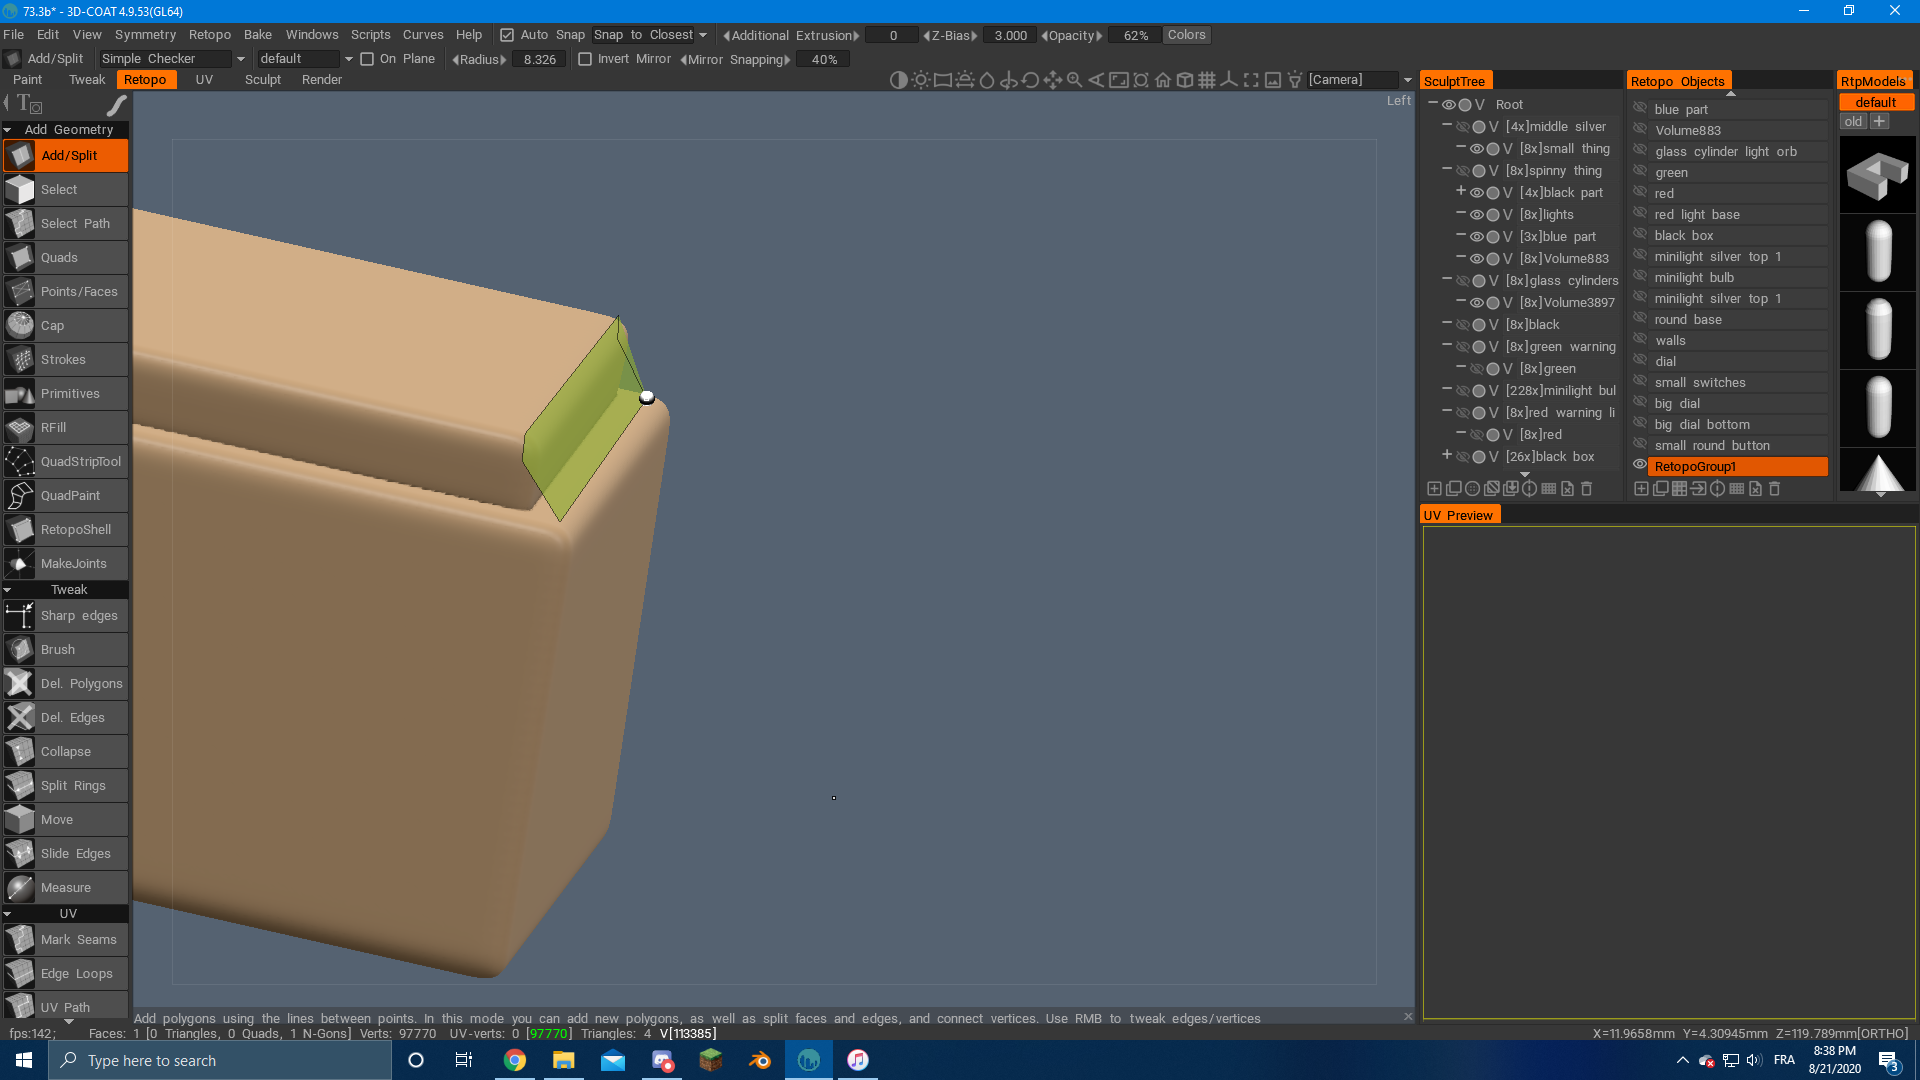Click the Colors button
Image resolution: width=1920 pixels, height=1080 pixels.
(1186, 35)
